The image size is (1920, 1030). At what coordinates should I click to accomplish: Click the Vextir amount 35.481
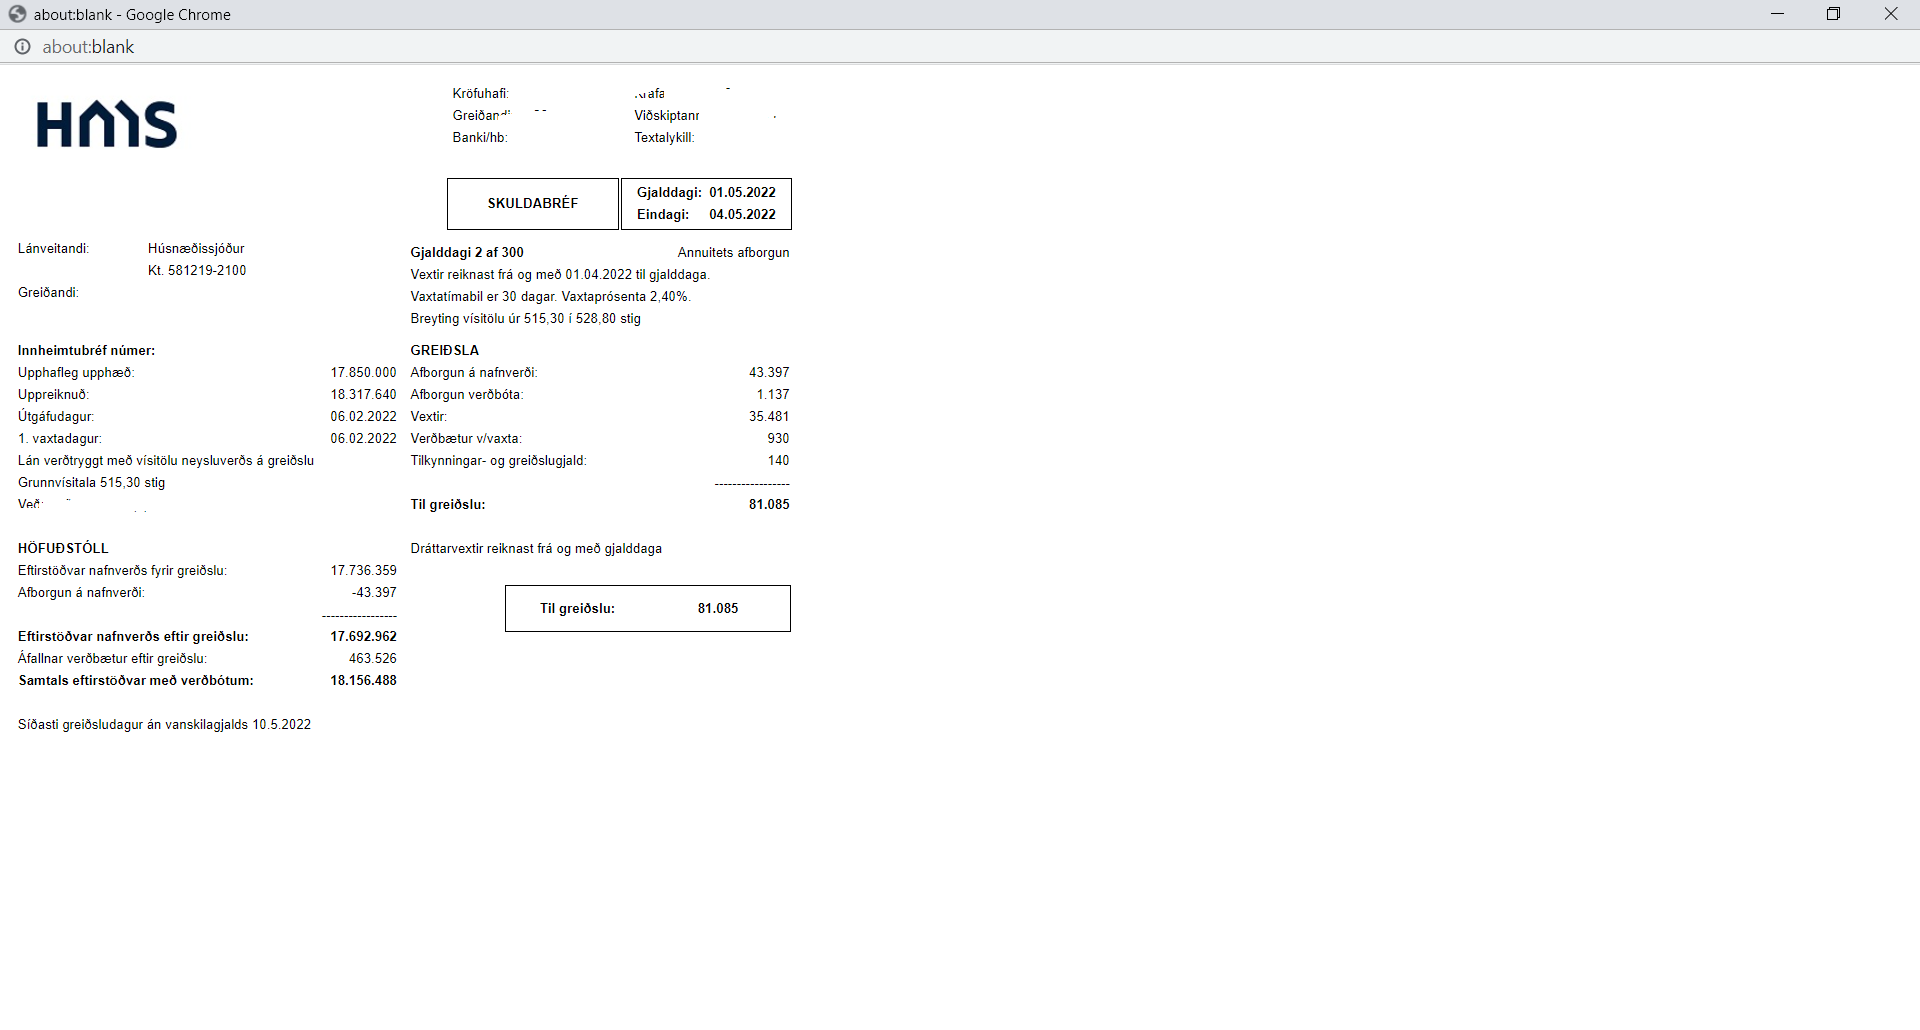768,417
